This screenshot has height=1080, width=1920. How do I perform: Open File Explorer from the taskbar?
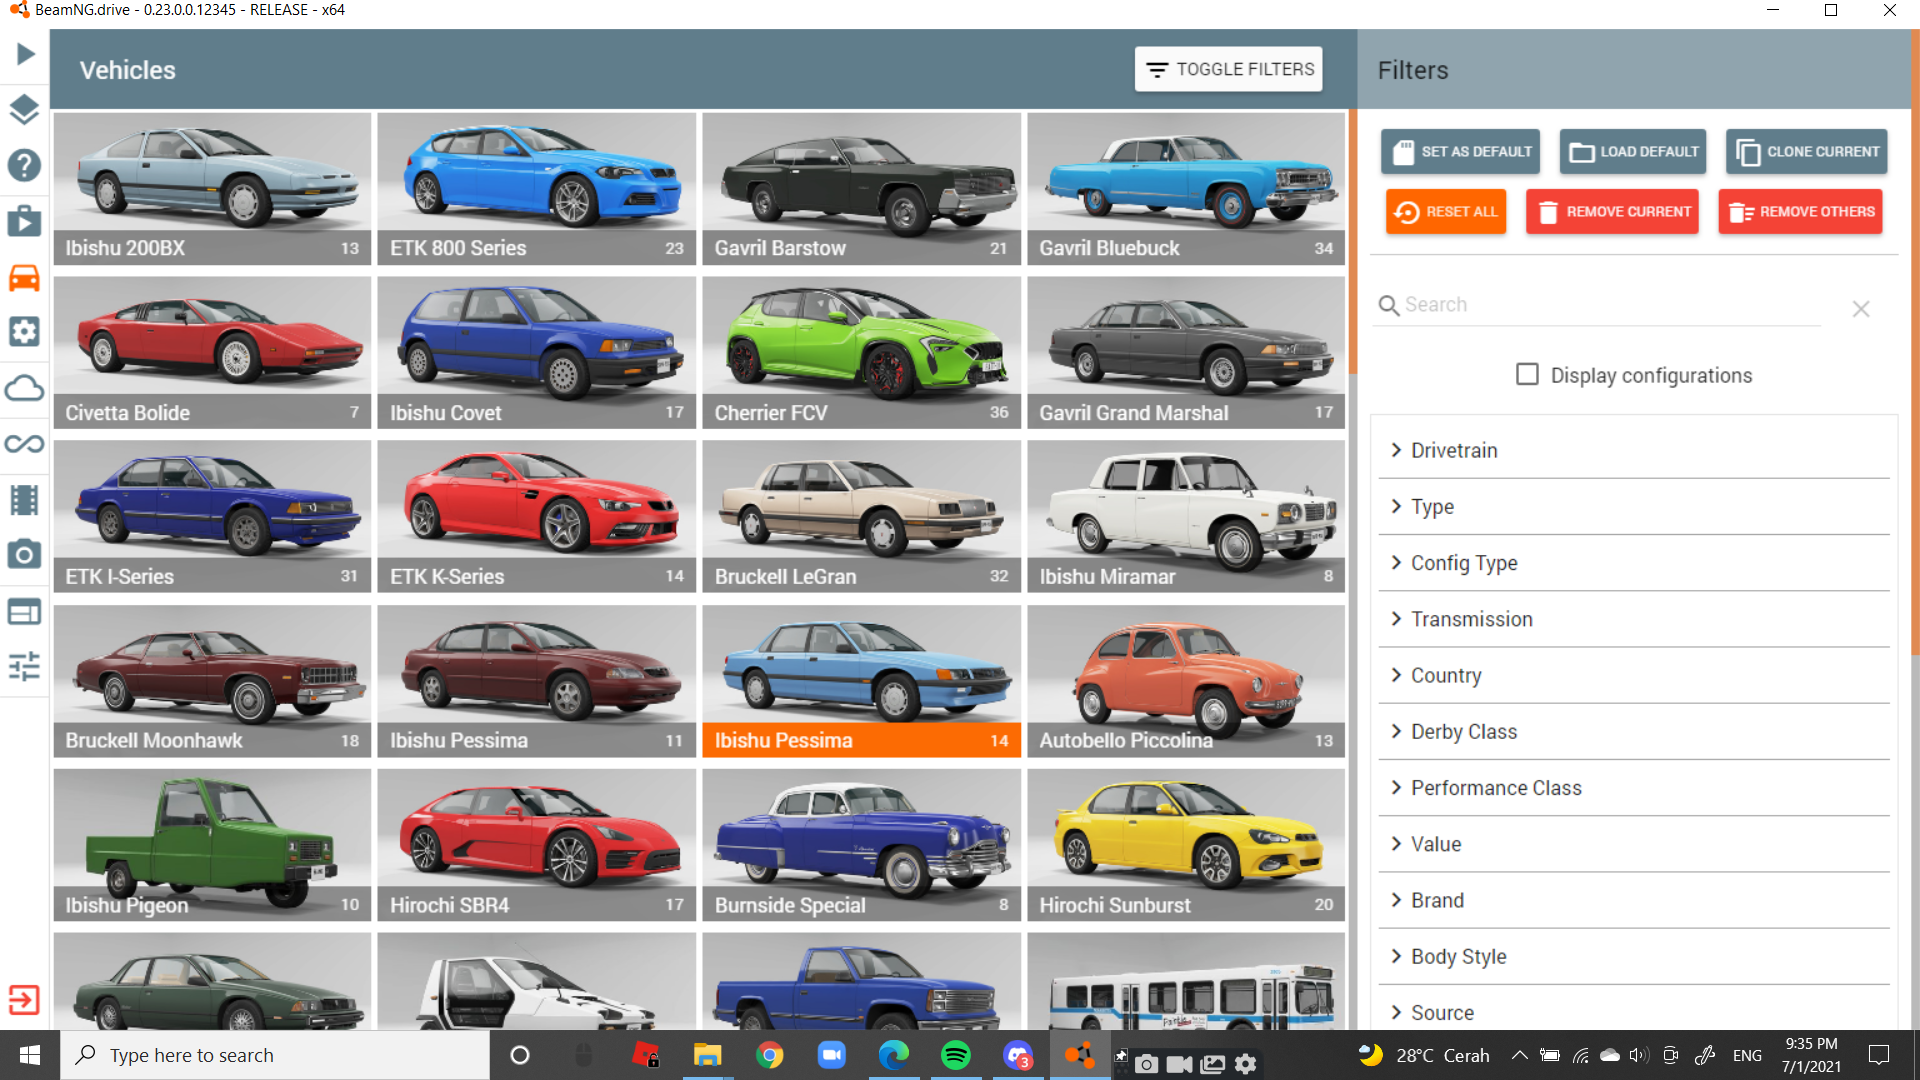(x=708, y=1055)
